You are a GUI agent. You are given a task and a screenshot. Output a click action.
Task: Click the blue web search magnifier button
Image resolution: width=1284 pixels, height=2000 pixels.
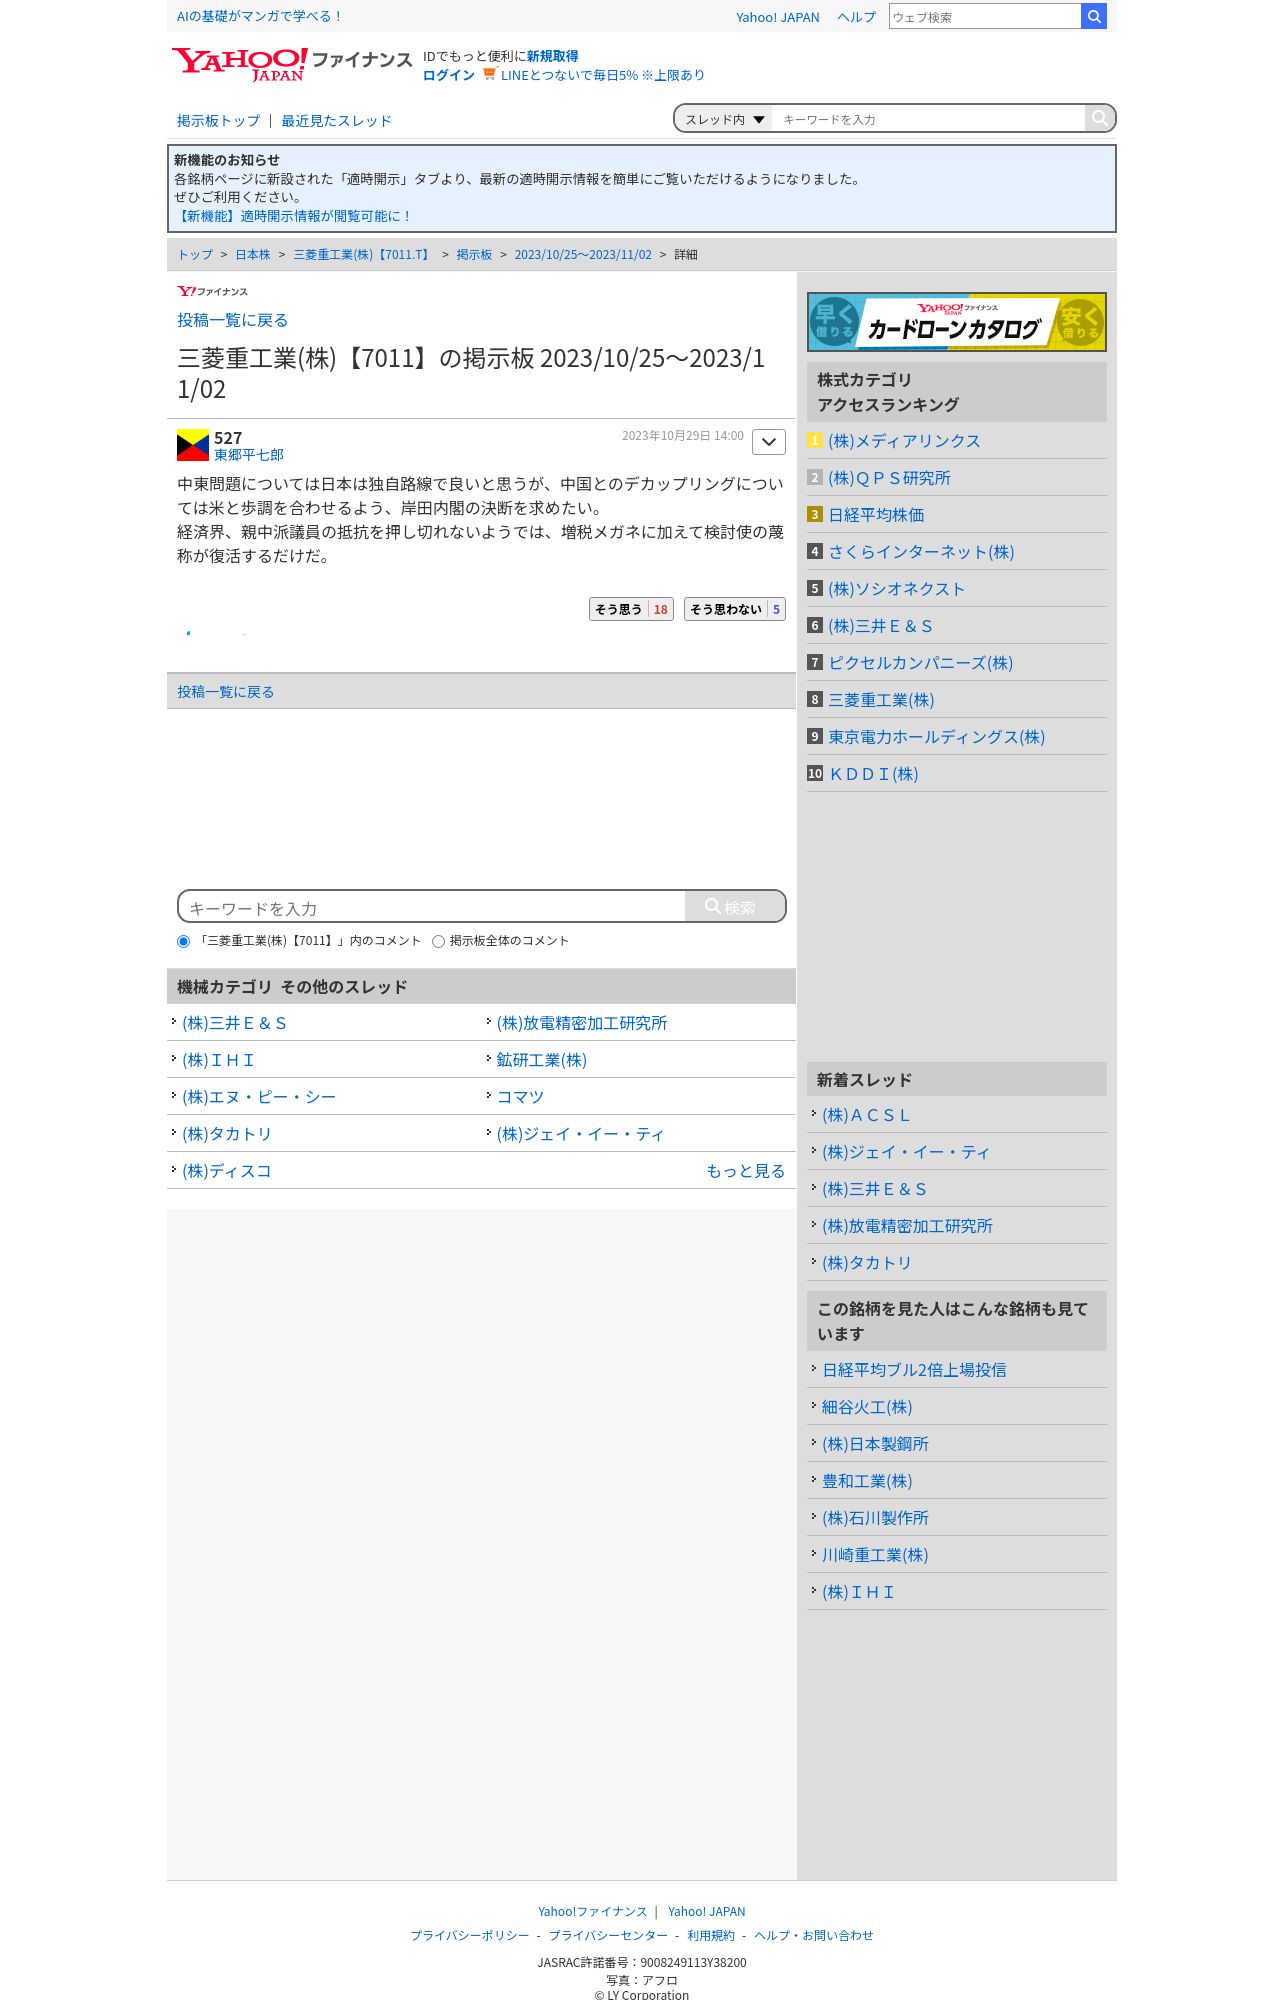pyautogui.click(x=1094, y=16)
